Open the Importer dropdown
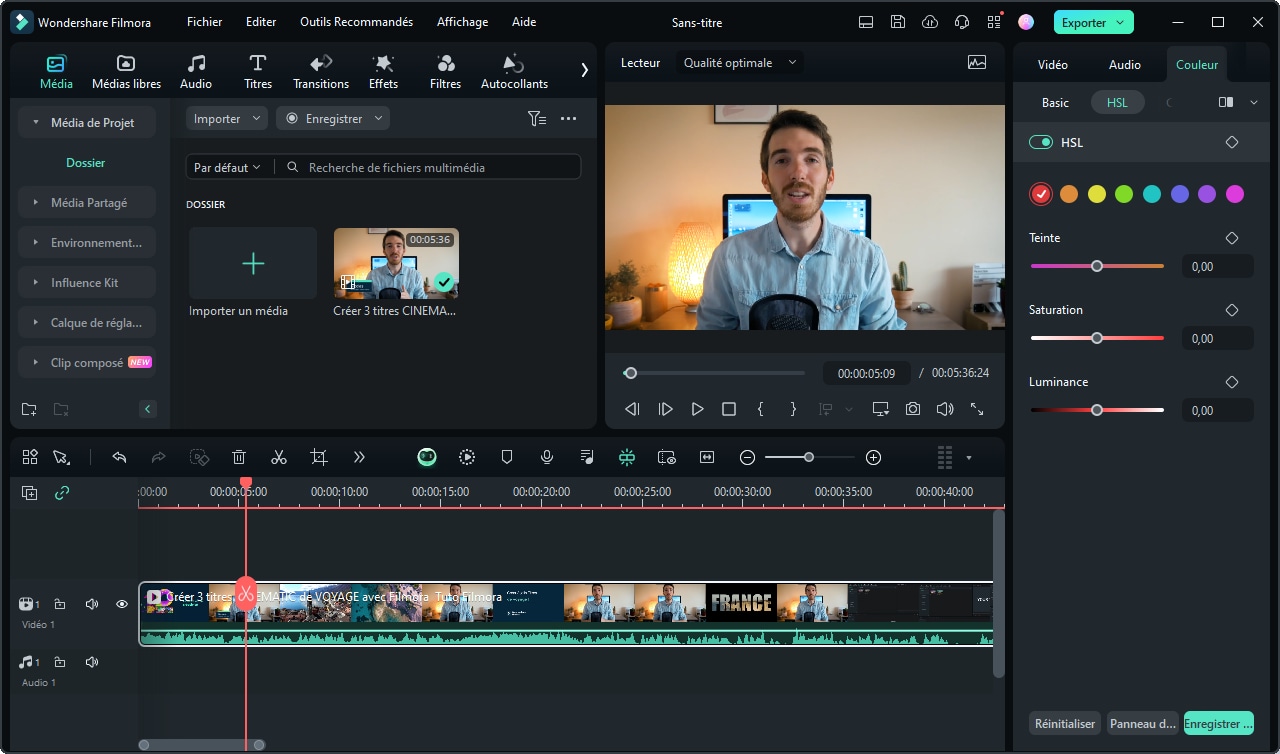 tap(227, 118)
